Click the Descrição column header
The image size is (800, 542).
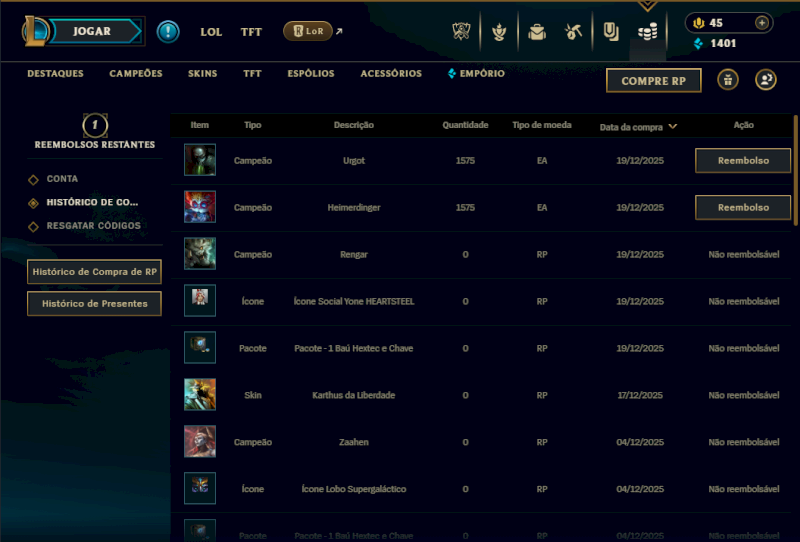coord(354,125)
